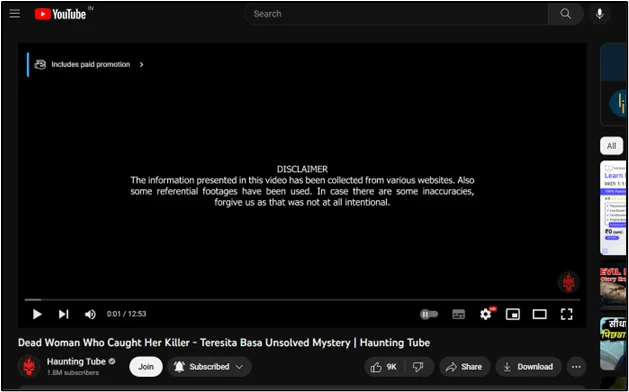Click the Download button
This screenshot has height=392, width=629.
coord(528,367)
